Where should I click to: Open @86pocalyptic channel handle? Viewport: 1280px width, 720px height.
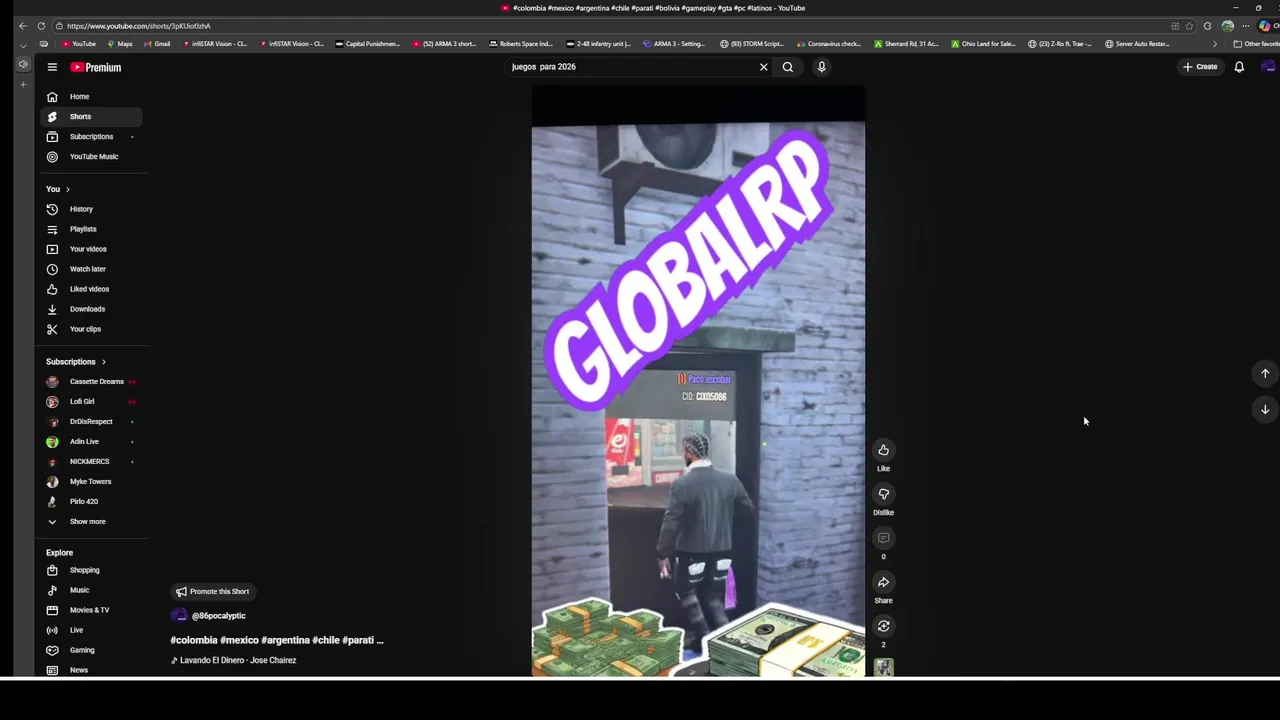(218, 616)
